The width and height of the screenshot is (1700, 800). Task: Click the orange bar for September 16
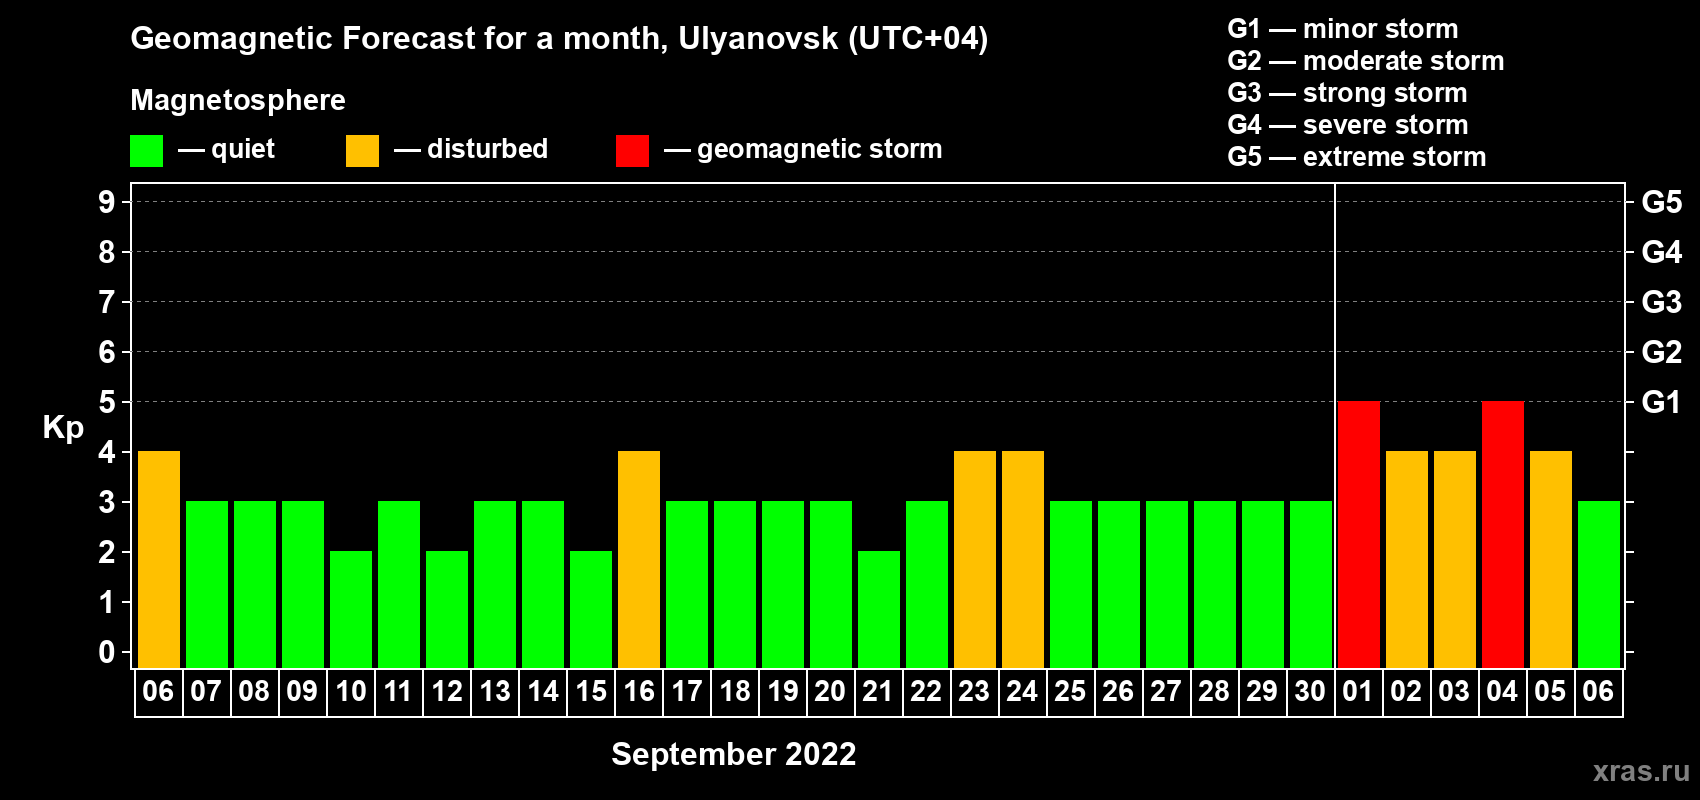[639, 560]
